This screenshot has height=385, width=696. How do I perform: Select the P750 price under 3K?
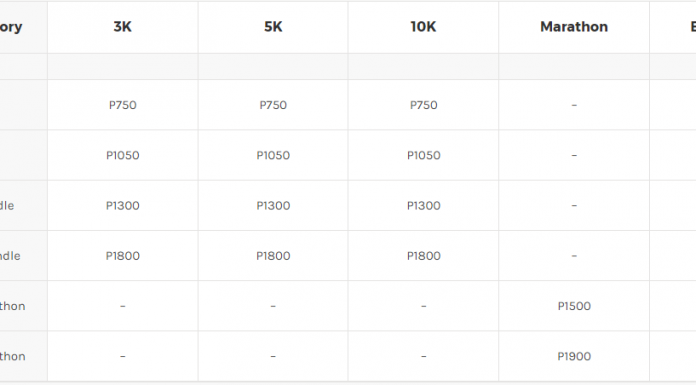click(123, 105)
